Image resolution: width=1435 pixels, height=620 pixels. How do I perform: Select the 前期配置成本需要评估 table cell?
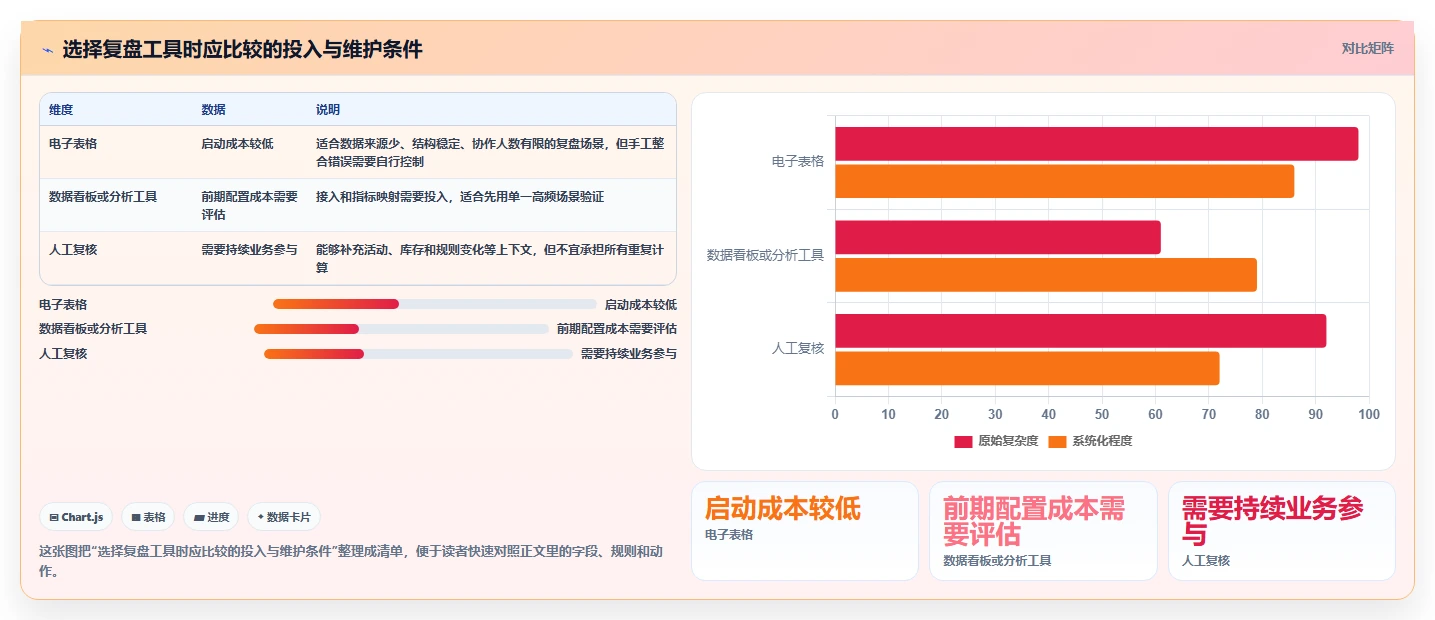(x=249, y=205)
